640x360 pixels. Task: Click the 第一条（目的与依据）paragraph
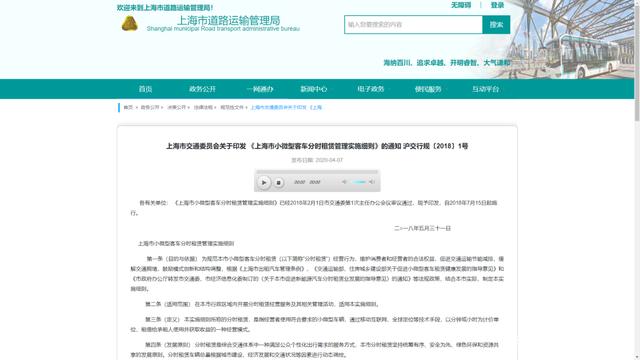317,273
